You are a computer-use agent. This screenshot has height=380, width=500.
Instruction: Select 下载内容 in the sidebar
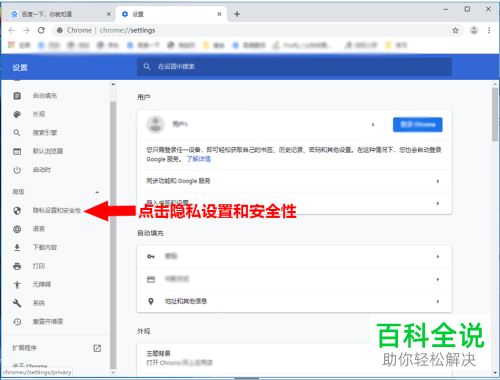point(45,247)
